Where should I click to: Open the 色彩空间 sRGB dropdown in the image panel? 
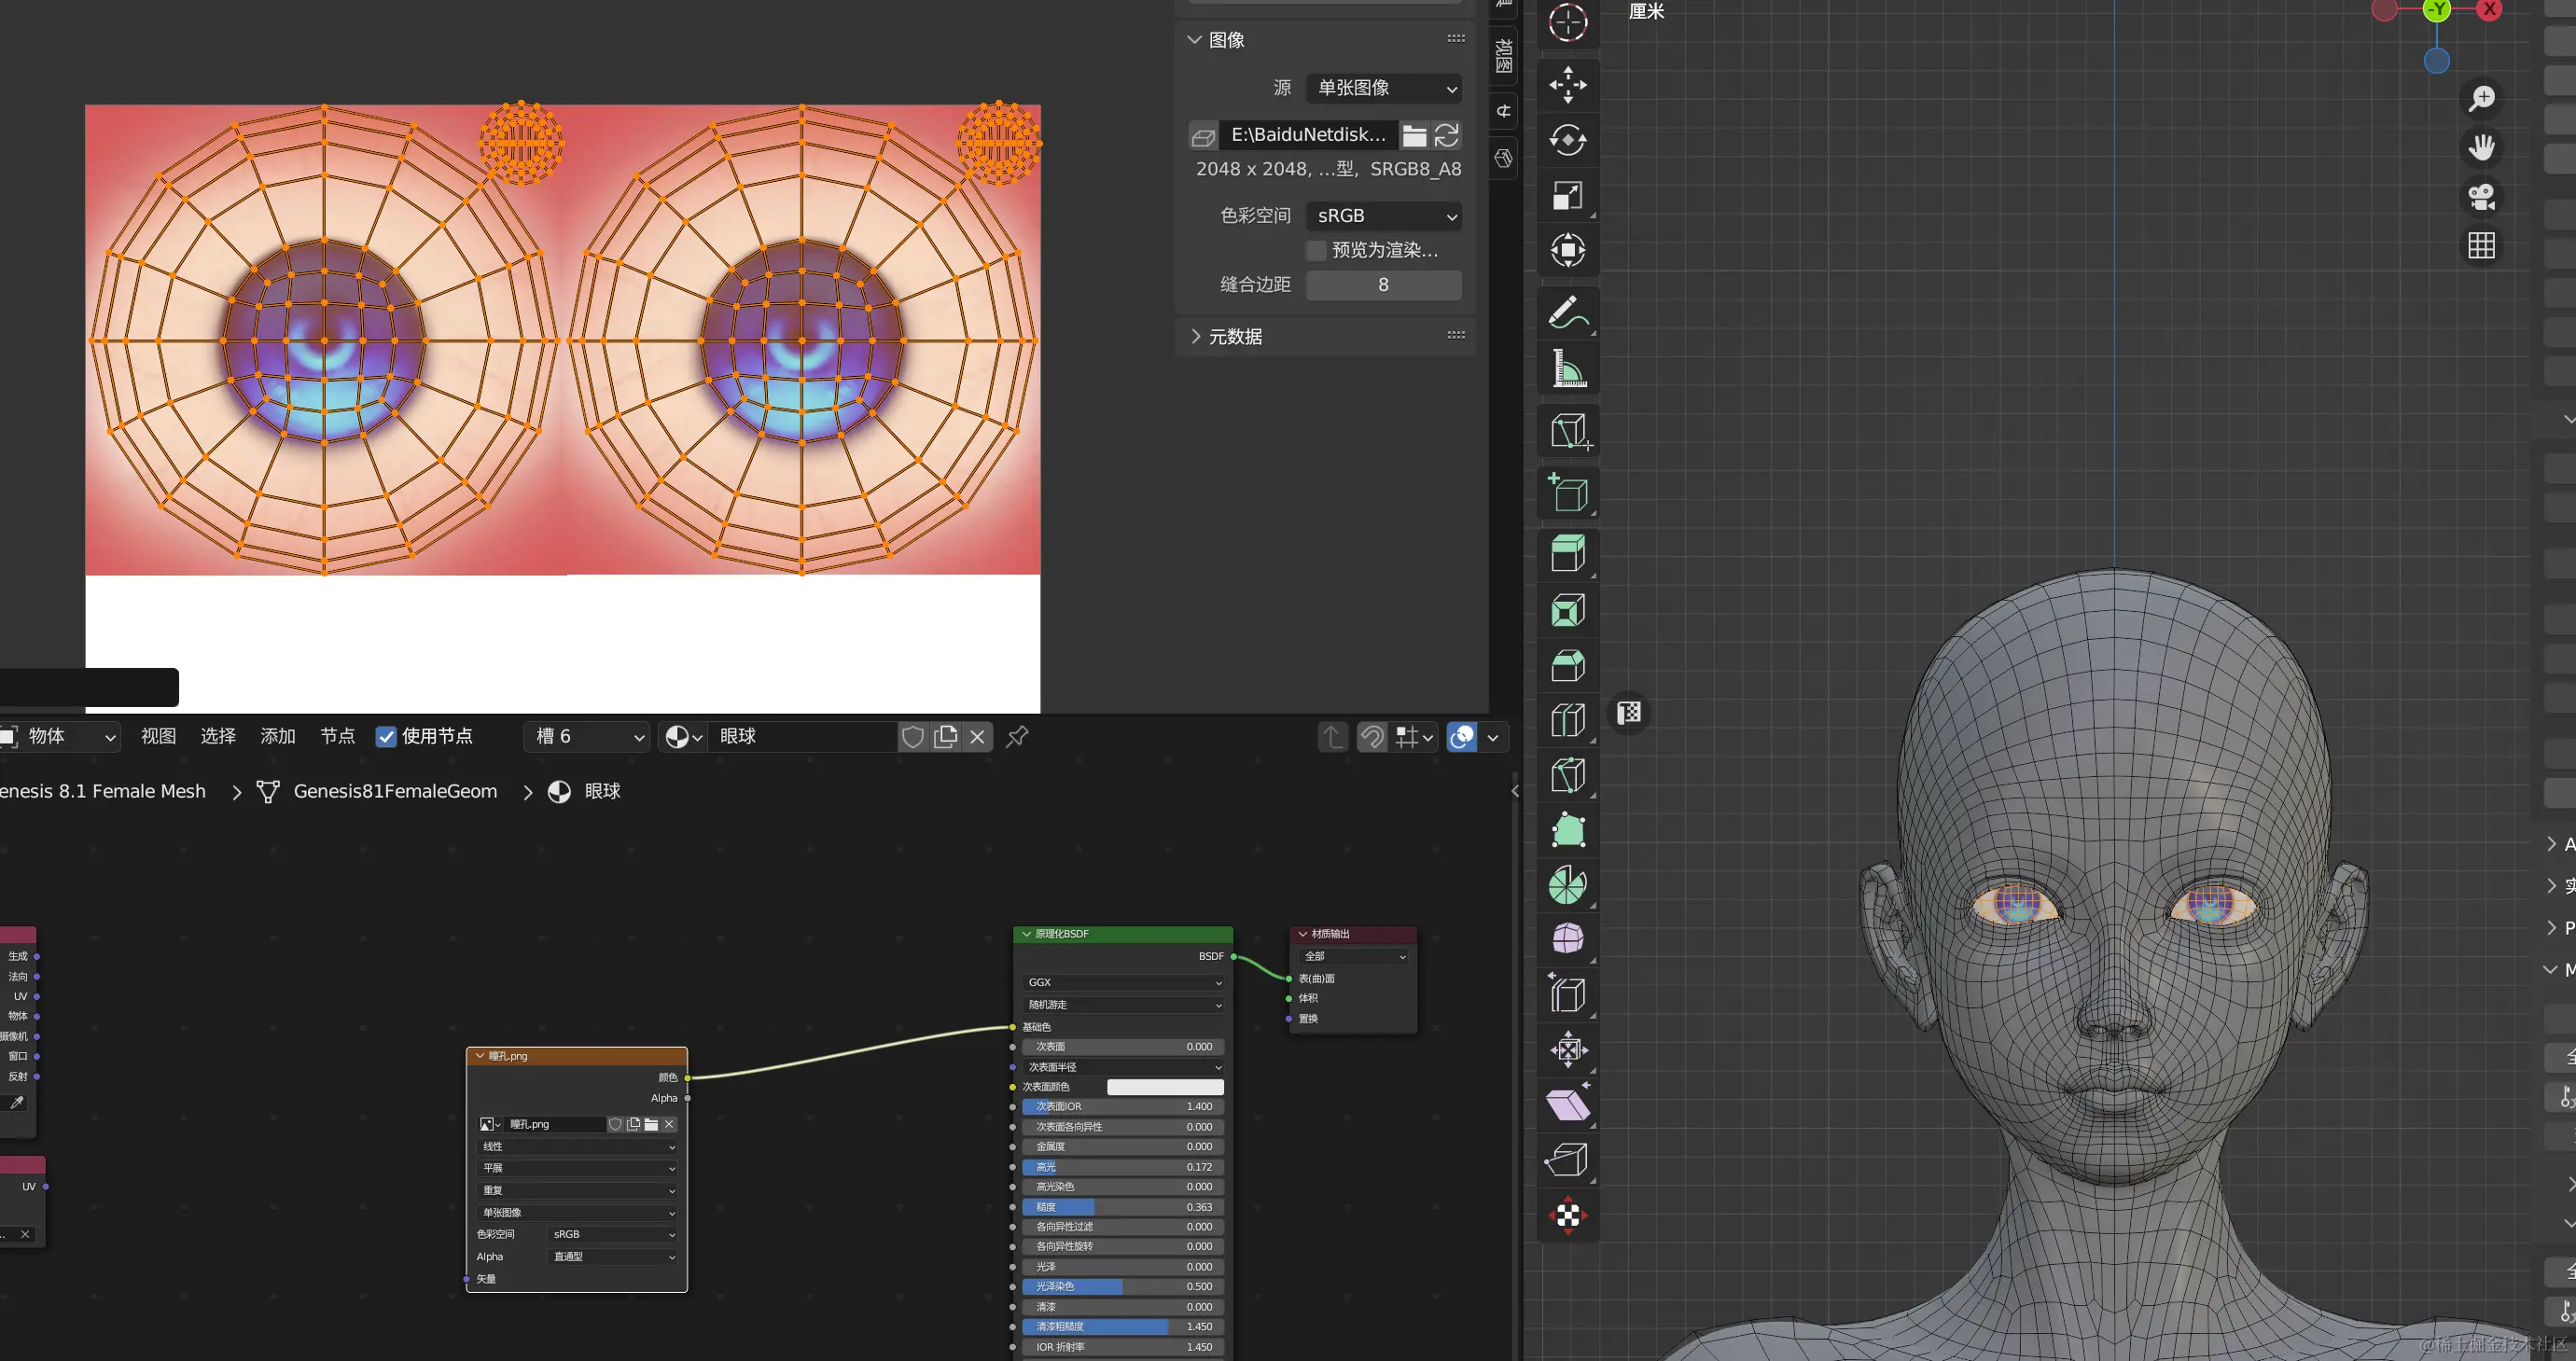1384,216
